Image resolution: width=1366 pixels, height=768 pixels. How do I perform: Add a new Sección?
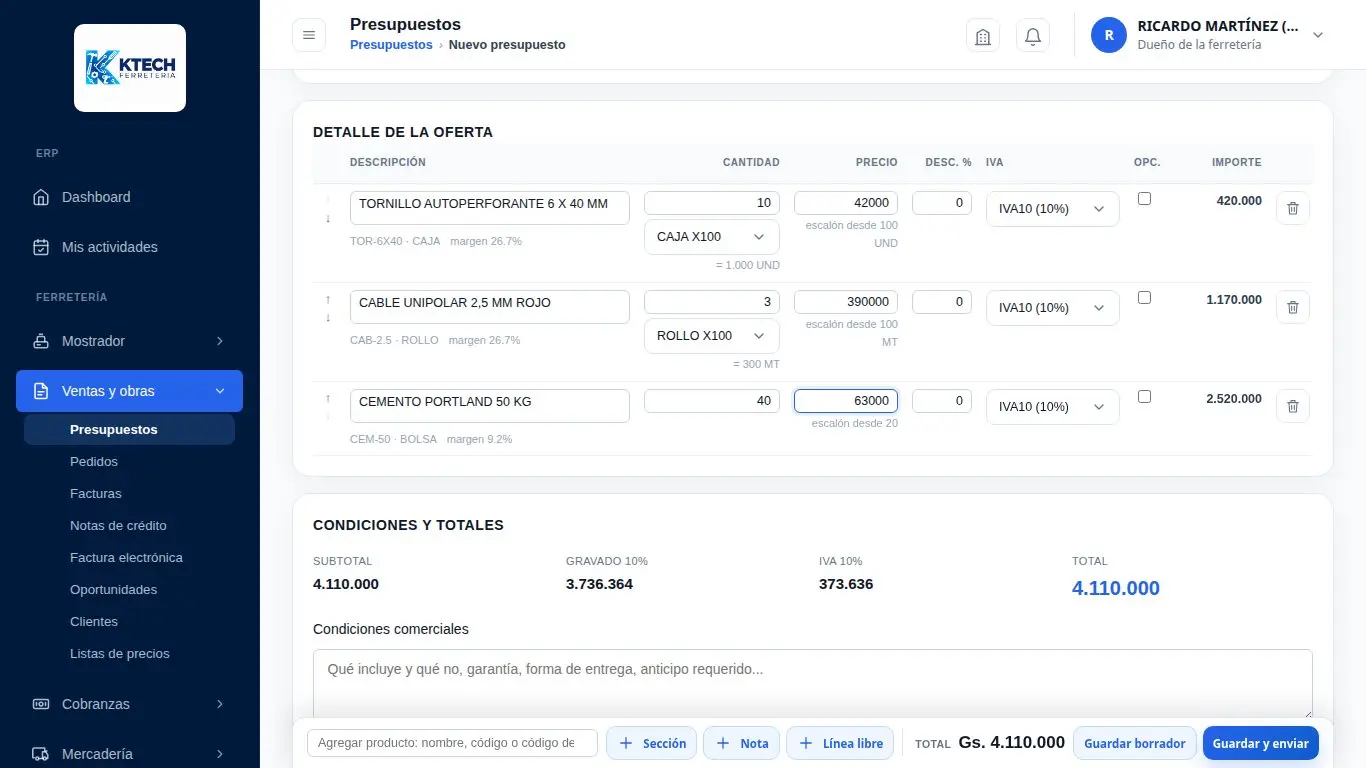(652, 743)
